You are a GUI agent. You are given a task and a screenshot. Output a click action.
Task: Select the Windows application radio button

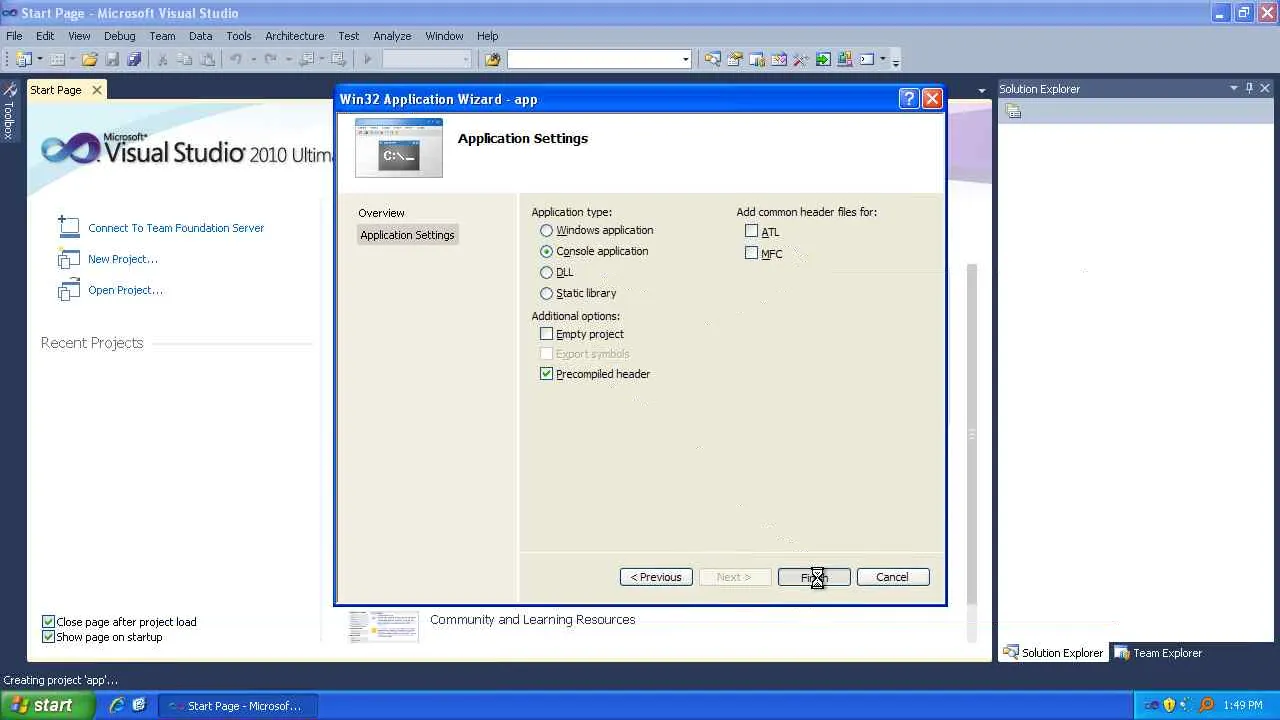pyautogui.click(x=546, y=230)
